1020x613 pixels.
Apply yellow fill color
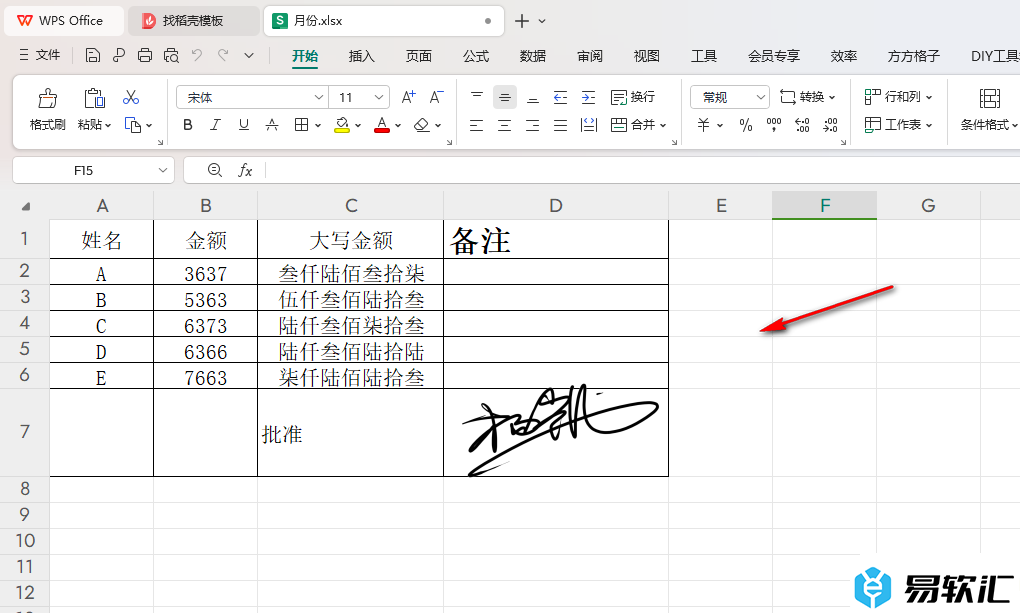(x=342, y=125)
